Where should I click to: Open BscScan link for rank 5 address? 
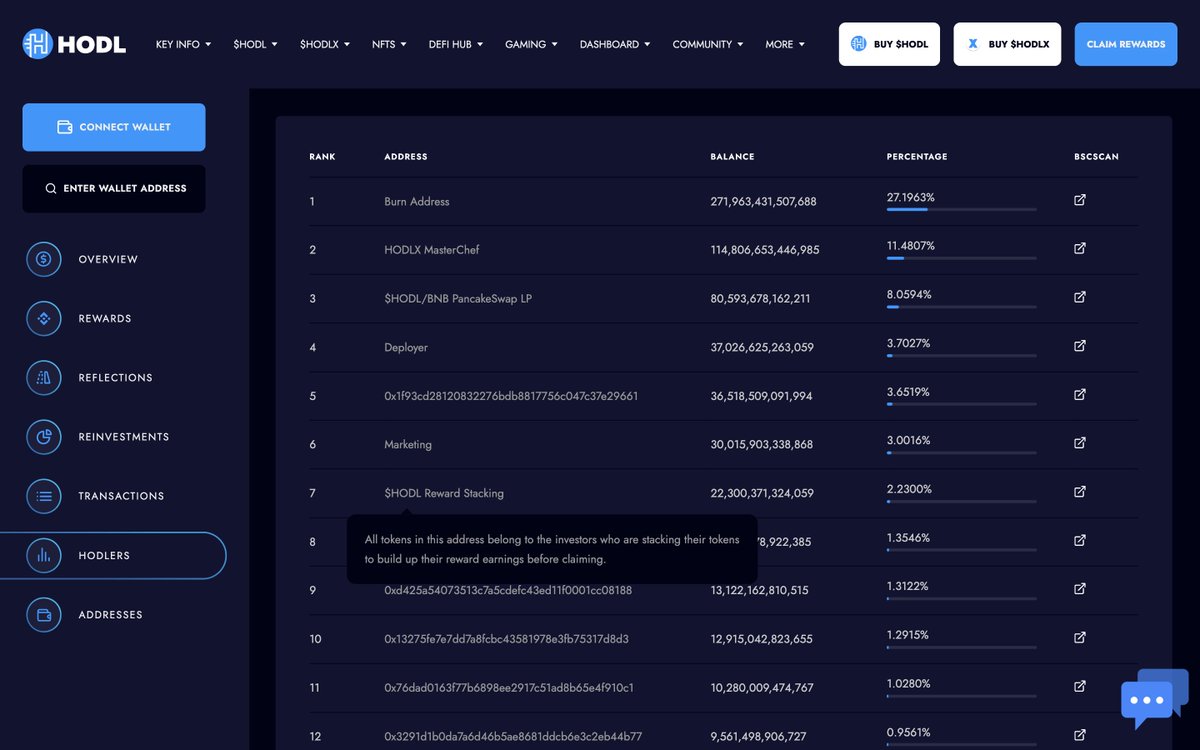1080,394
